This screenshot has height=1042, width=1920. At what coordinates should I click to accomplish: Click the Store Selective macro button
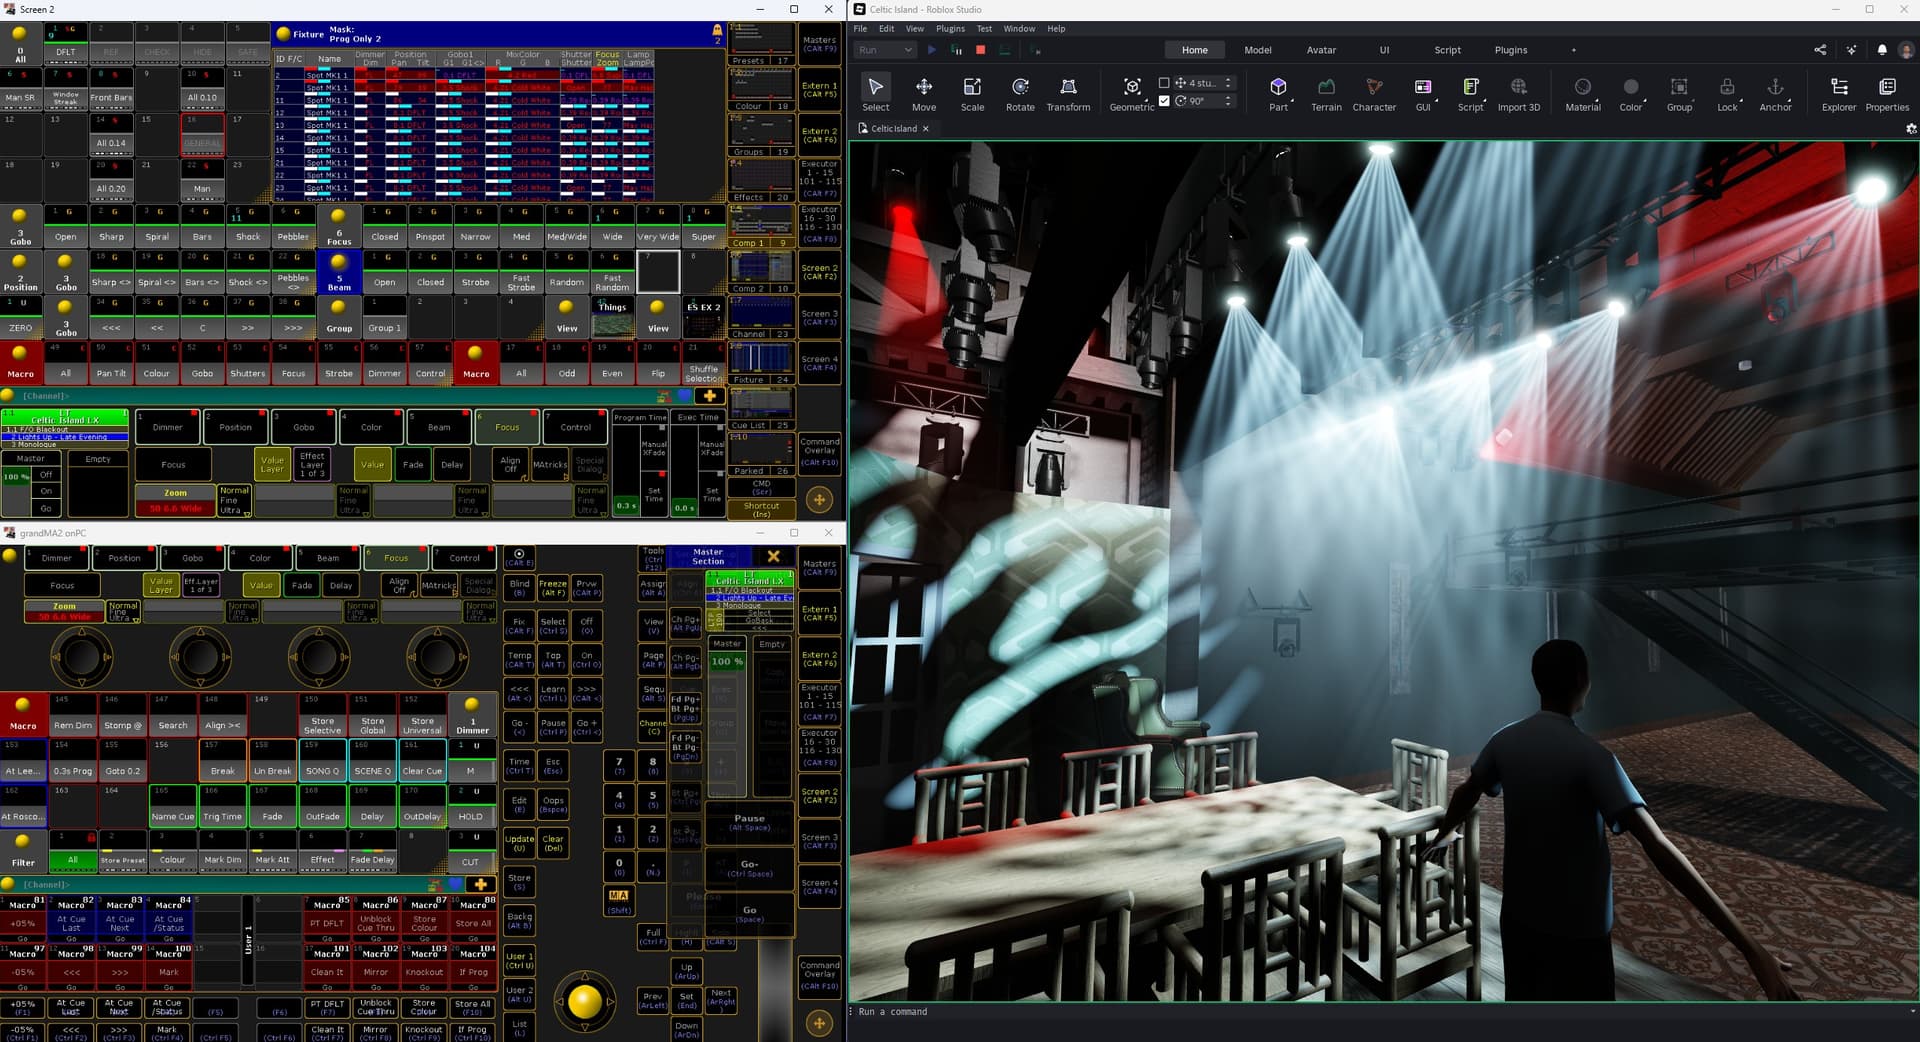(322, 716)
